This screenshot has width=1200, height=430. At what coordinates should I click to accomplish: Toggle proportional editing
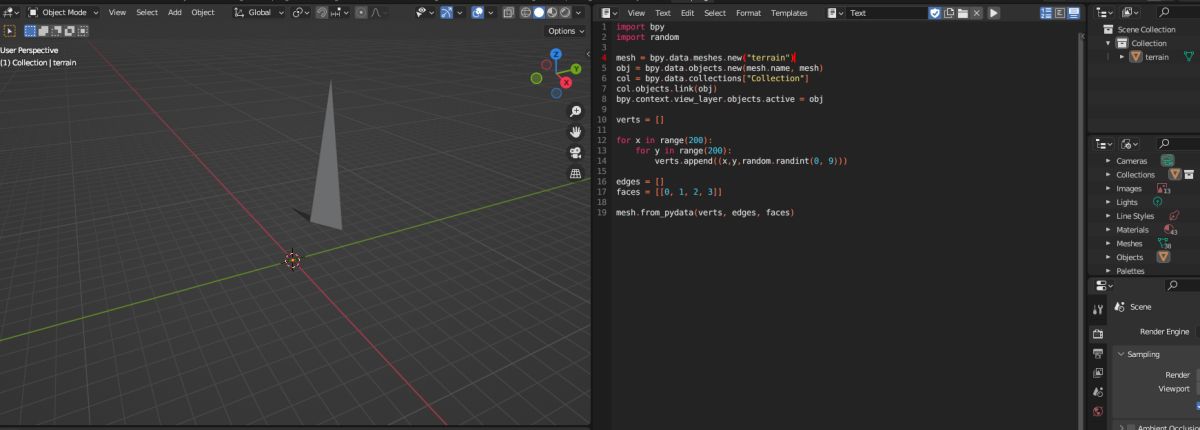click(x=361, y=13)
